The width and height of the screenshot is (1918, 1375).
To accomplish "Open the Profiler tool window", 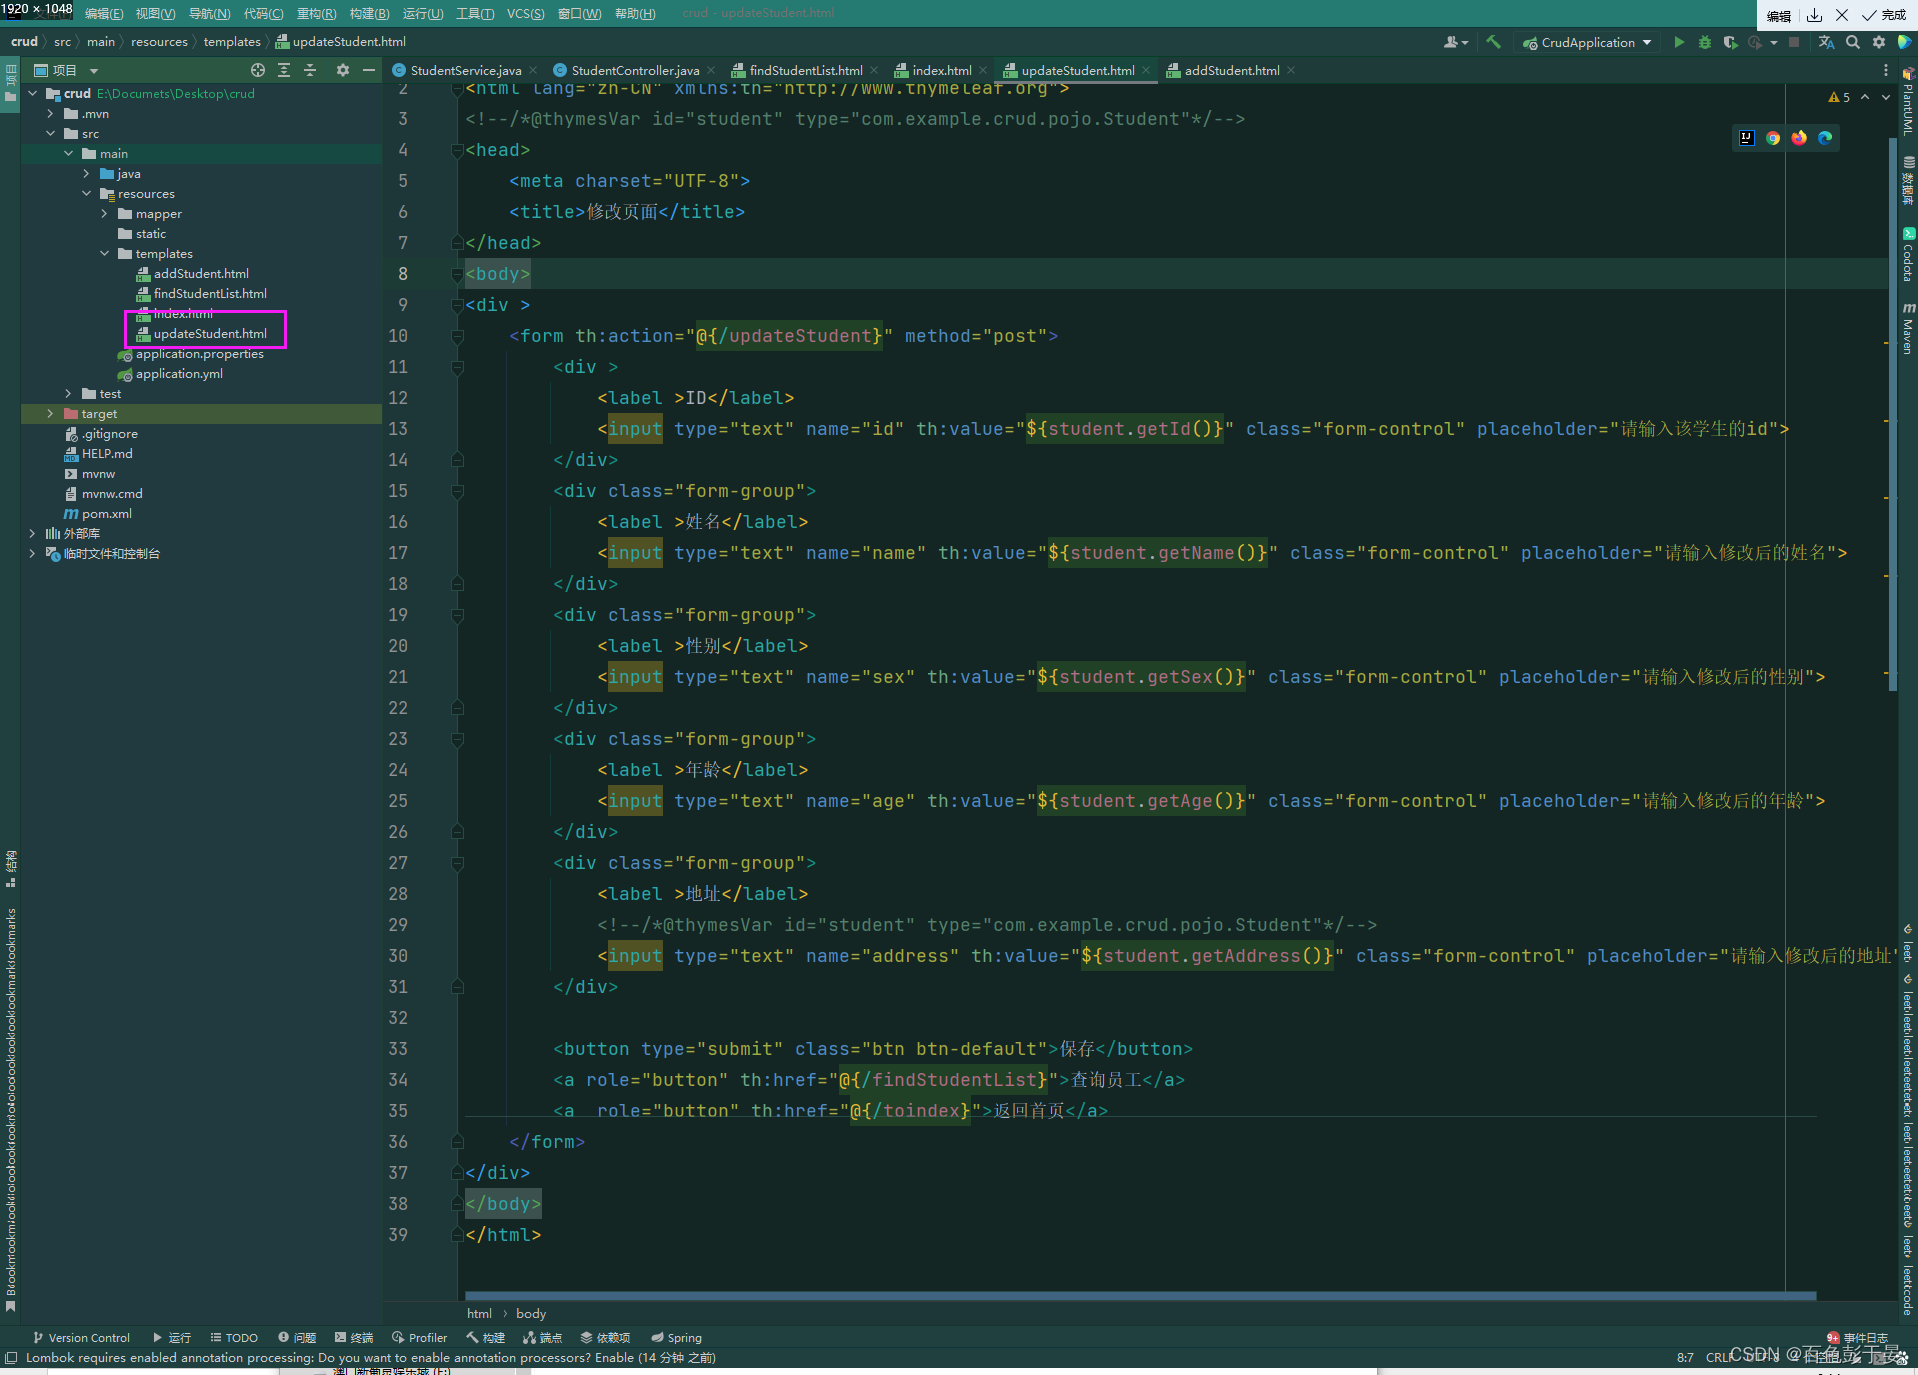I will 420,1338.
